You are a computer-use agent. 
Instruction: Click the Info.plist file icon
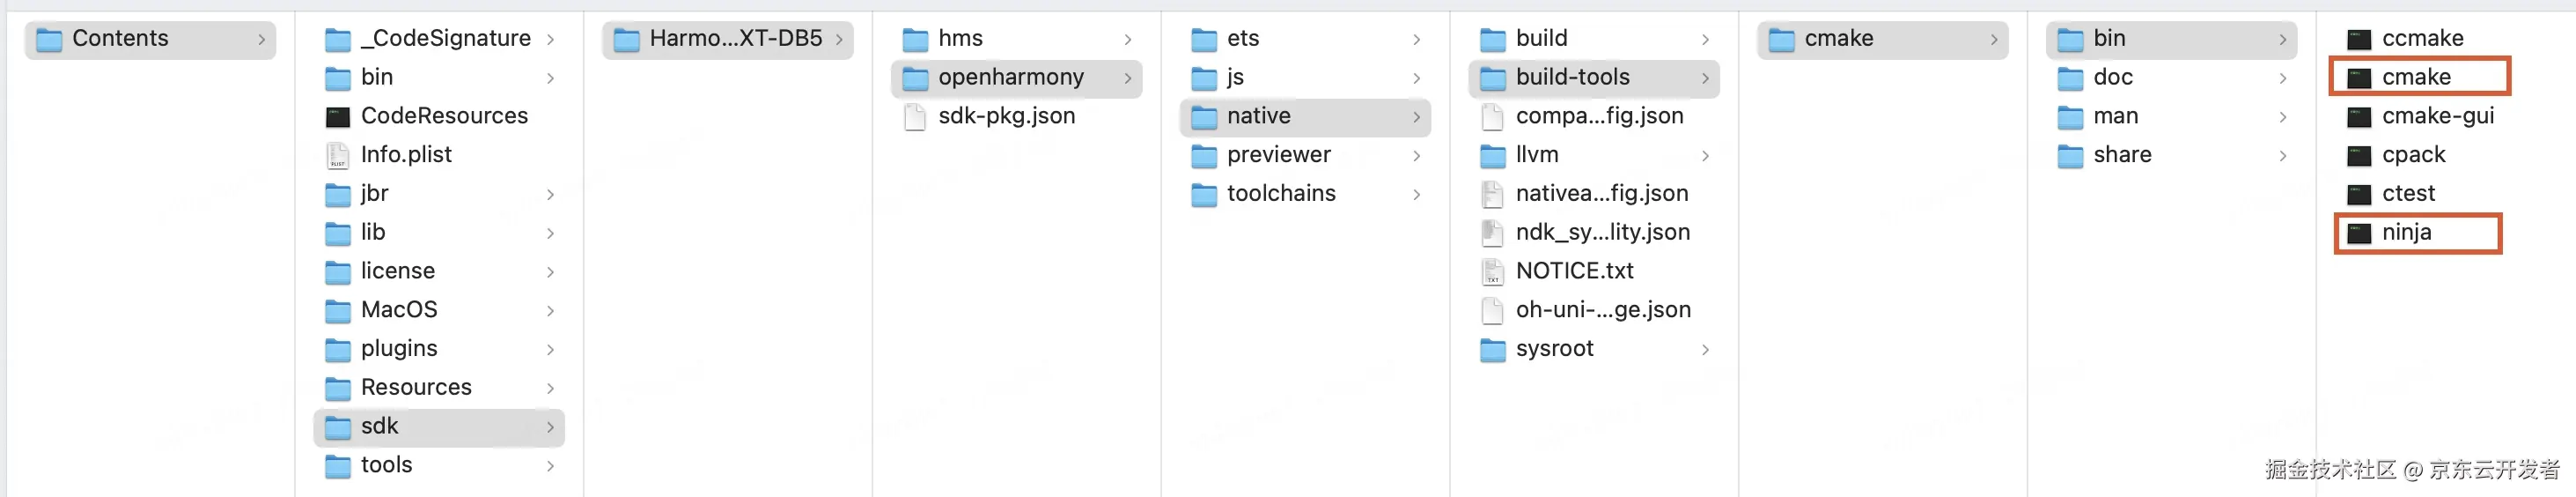tap(338, 155)
